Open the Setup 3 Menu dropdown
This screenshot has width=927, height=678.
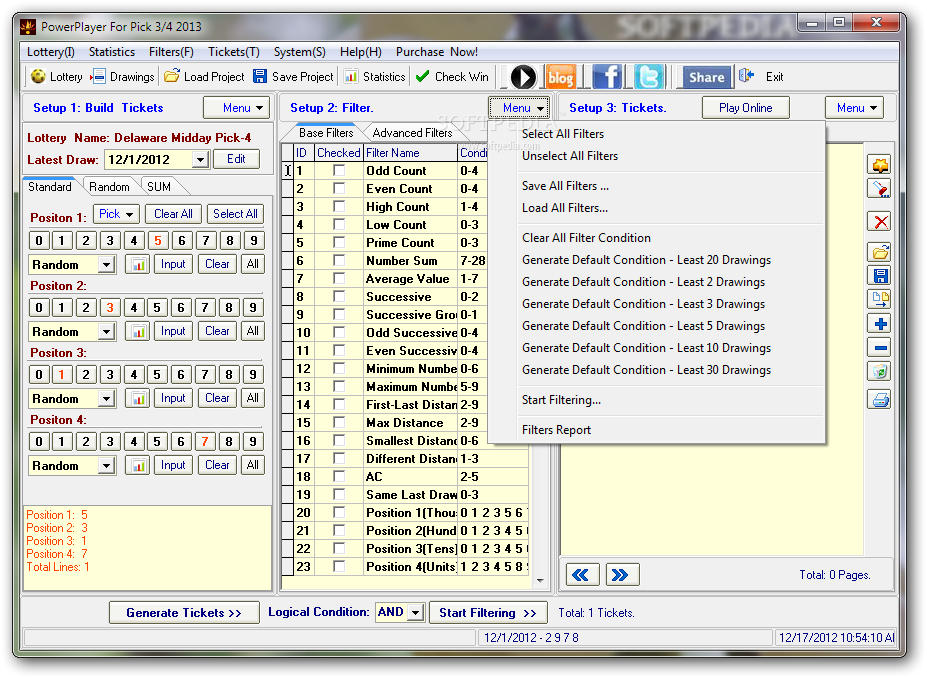854,108
